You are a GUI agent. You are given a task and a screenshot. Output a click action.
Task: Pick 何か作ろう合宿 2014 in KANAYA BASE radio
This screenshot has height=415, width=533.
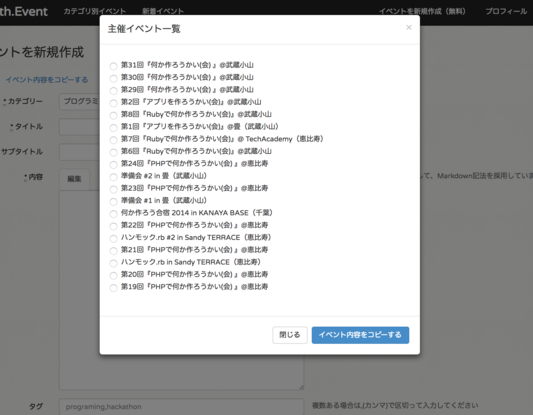(x=113, y=213)
